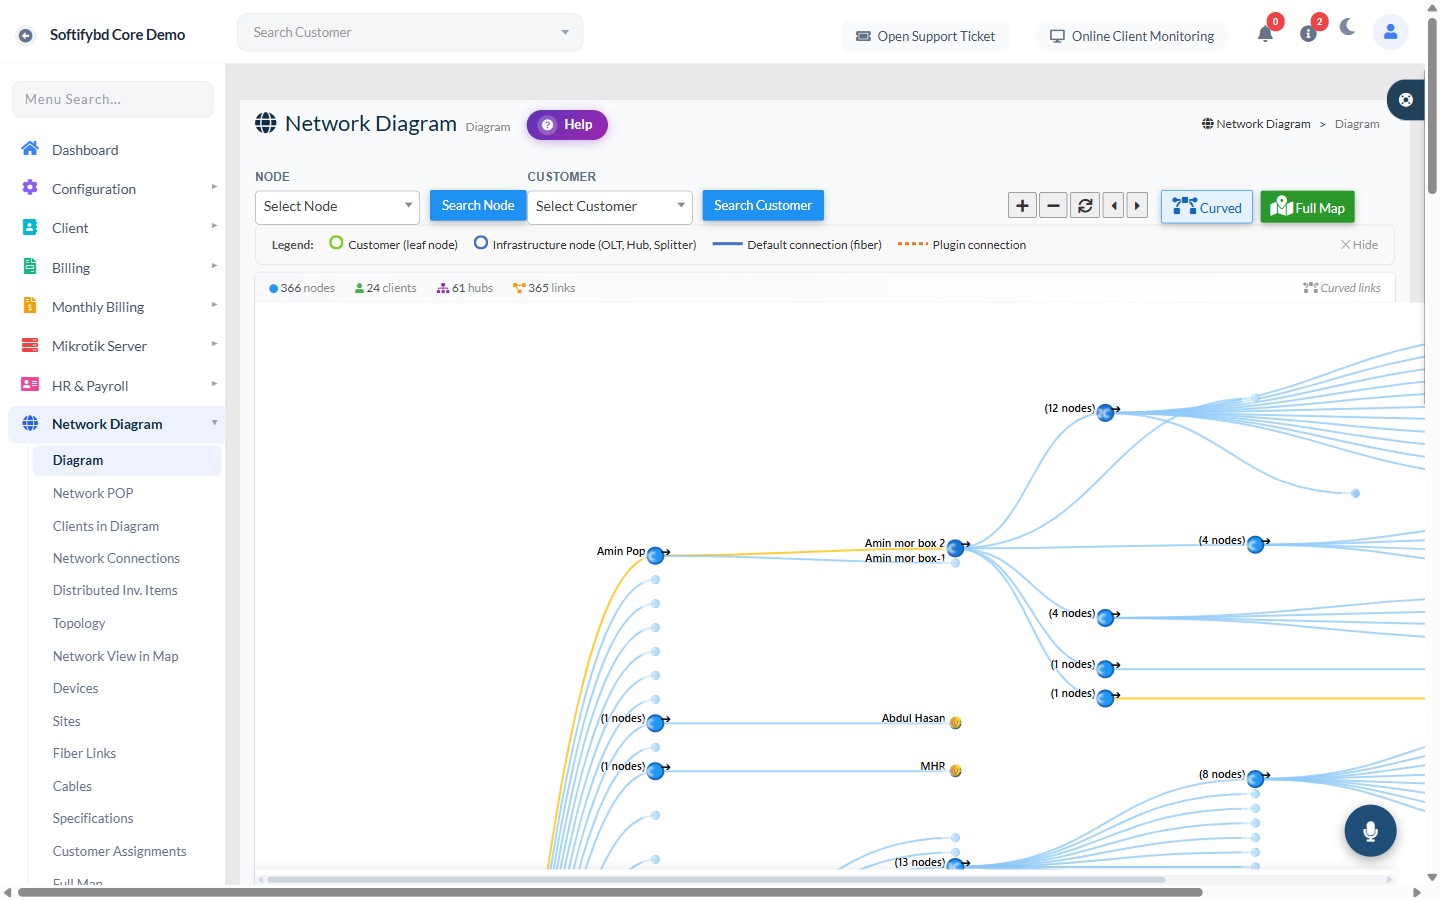This screenshot has height=900, width=1440.
Task: Open the Select Customer dropdown
Action: [610, 207]
